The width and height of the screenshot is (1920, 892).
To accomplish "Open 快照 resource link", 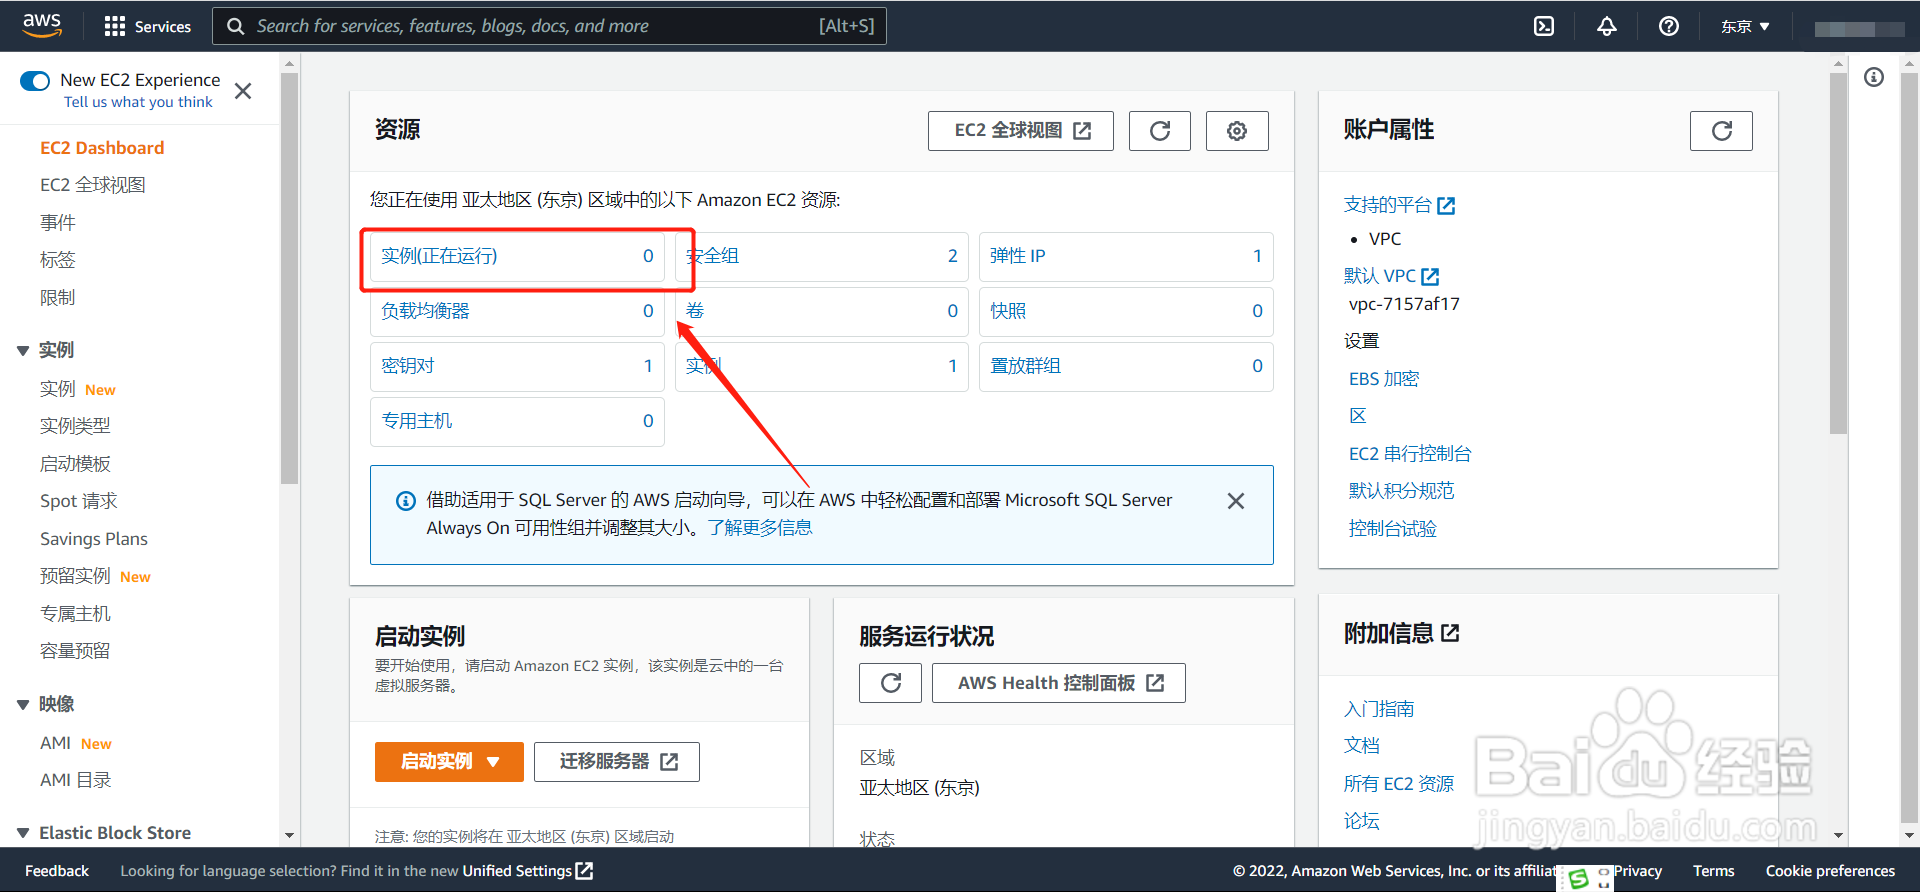I will point(1008,311).
